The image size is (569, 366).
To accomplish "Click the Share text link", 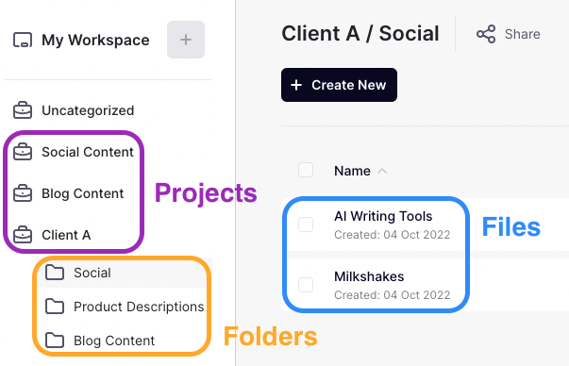I will click(x=522, y=34).
